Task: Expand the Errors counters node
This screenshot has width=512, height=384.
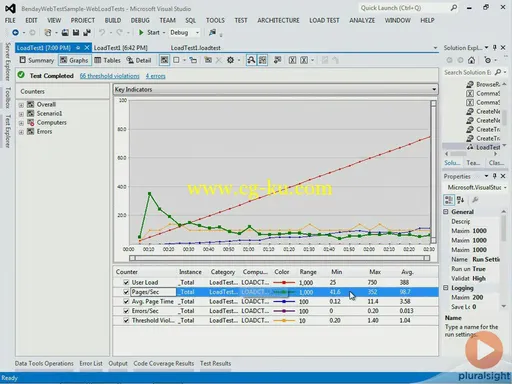Action: (x=21, y=132)
